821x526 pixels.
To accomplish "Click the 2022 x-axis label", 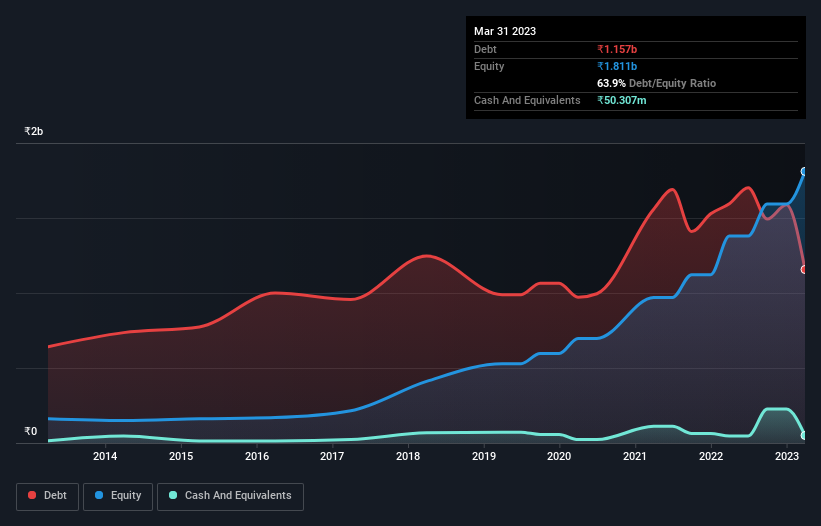I will (x=711, y=456).
